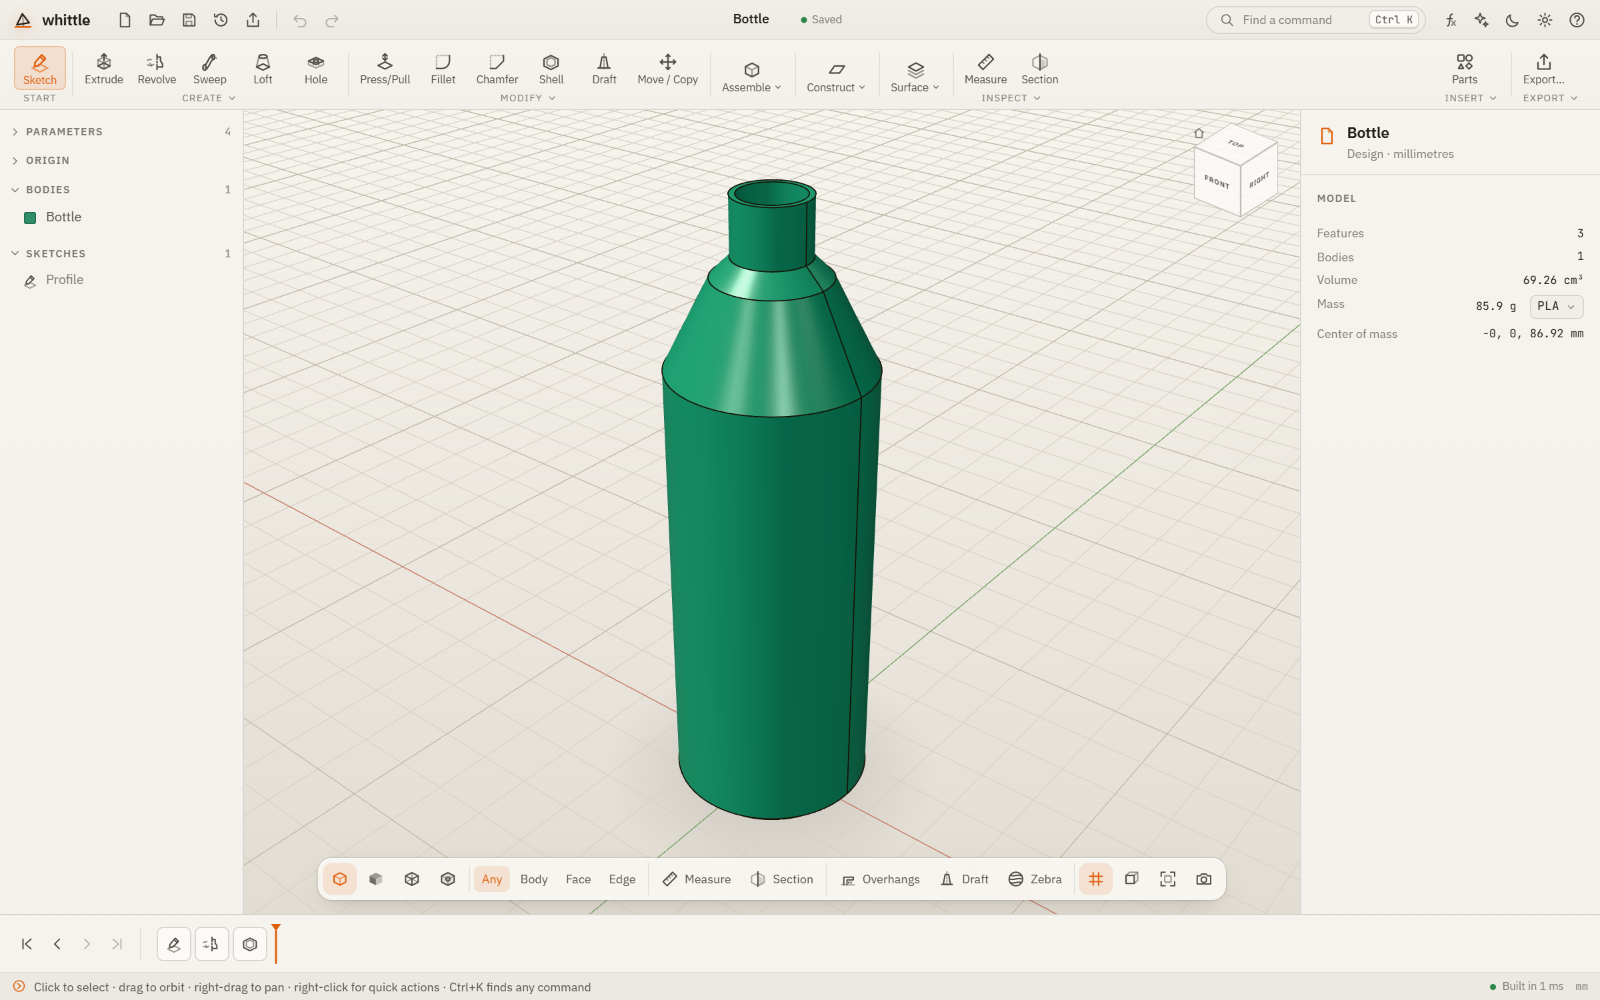Switch to wireframe display mode
Screen dimensions: 1600x1000
pyautogui.click(x=412, y=879)
